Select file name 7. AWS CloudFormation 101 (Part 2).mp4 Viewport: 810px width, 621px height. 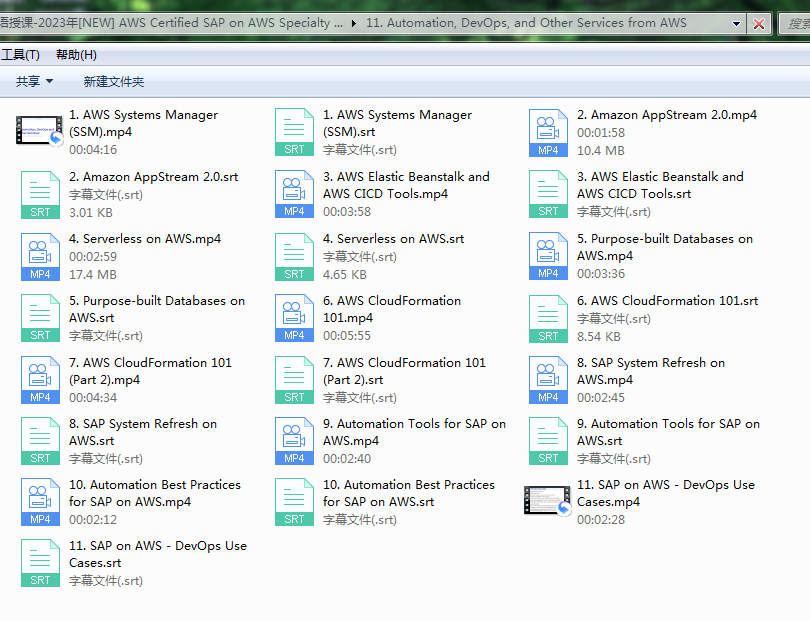(150, 371)
